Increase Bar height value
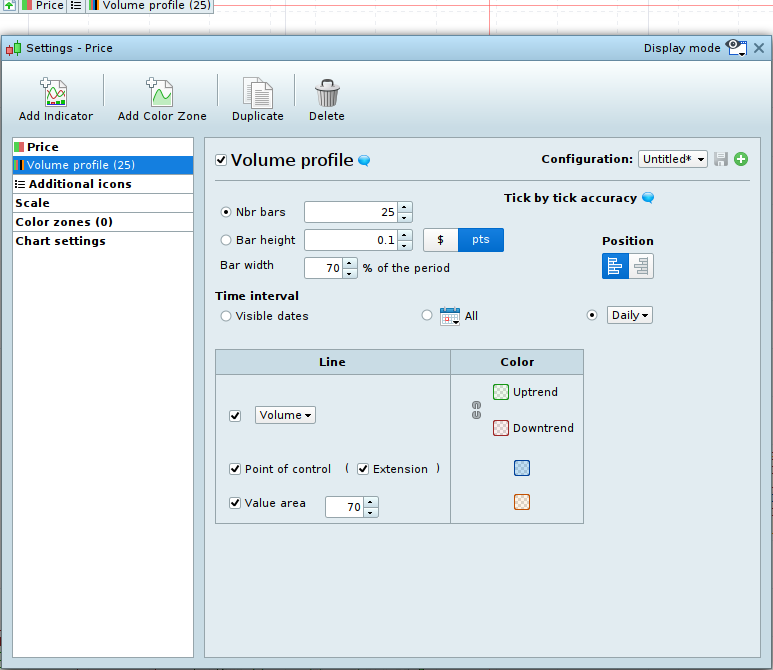This screenshot has height=670, width=773. coord(404,235)
